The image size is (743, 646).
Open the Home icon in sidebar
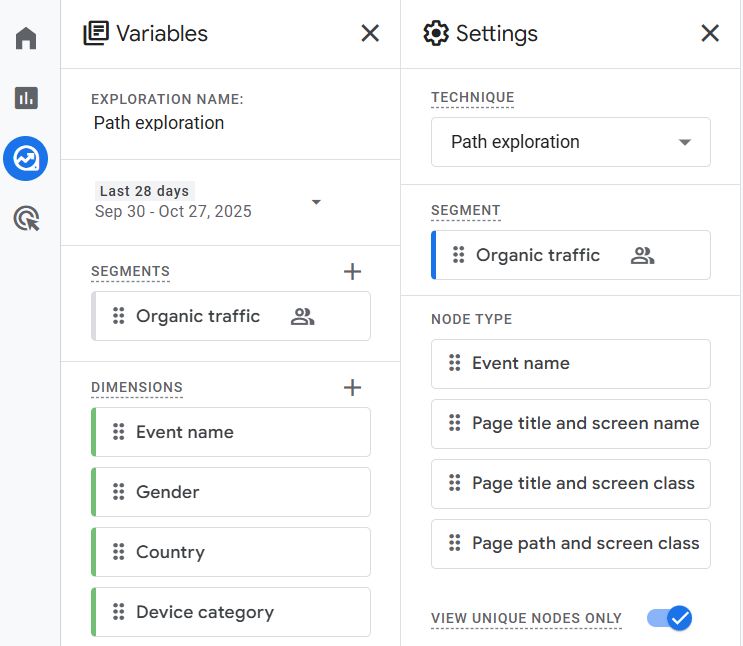pos(26,39)
